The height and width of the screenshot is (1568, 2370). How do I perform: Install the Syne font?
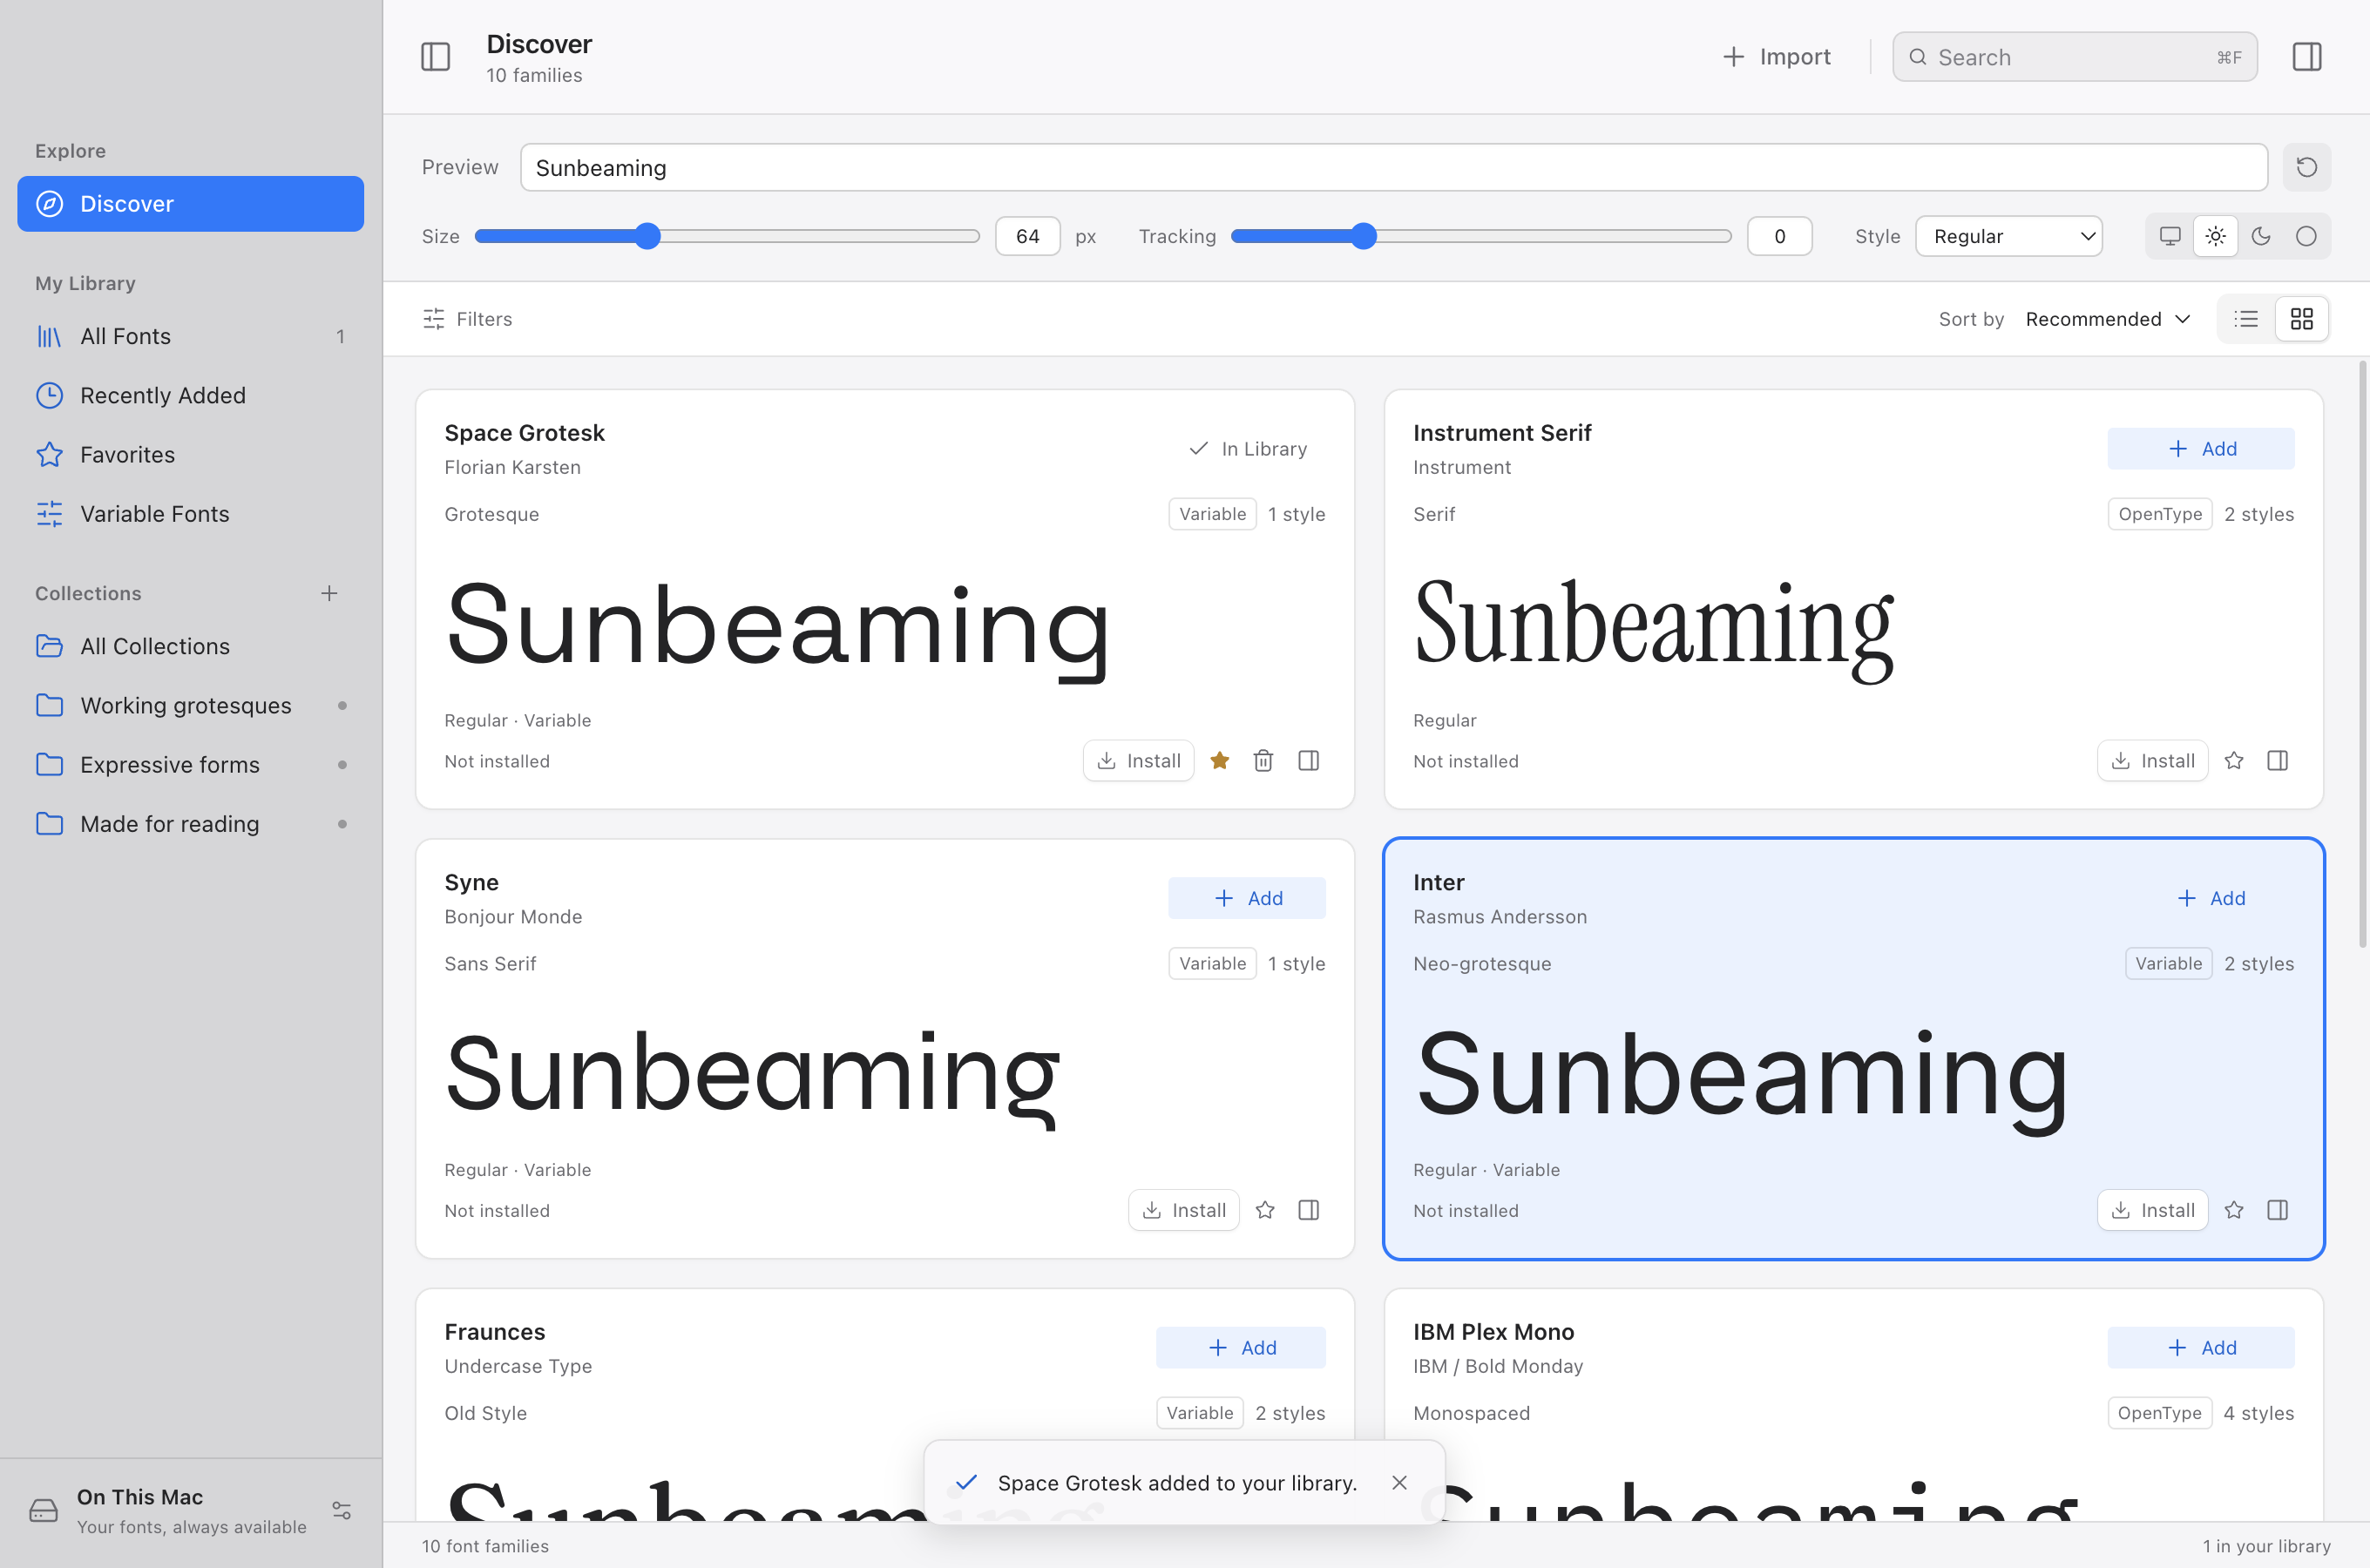pyautogui.click(x=1183, y=1210)
